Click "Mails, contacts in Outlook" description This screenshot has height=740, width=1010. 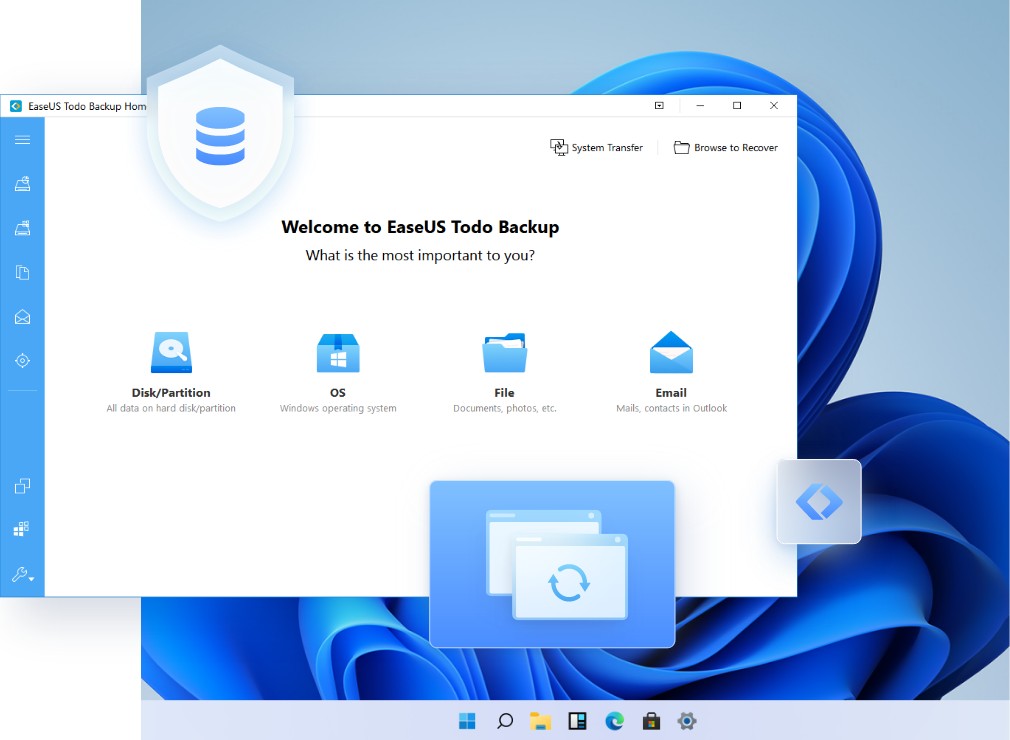(x=671, y=408)
